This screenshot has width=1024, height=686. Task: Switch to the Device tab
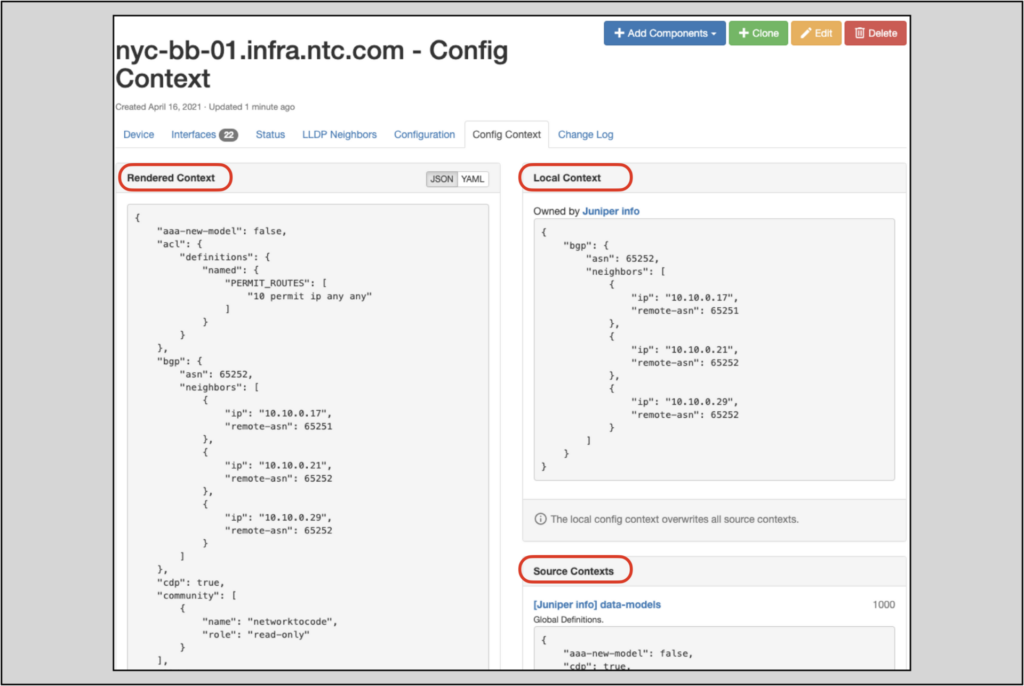(138, 135)
